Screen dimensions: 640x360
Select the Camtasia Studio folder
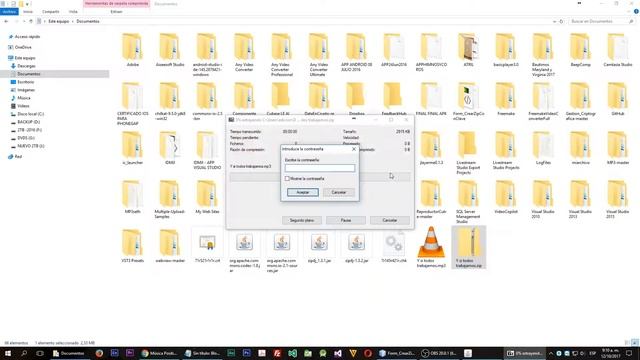coord(618,50)
